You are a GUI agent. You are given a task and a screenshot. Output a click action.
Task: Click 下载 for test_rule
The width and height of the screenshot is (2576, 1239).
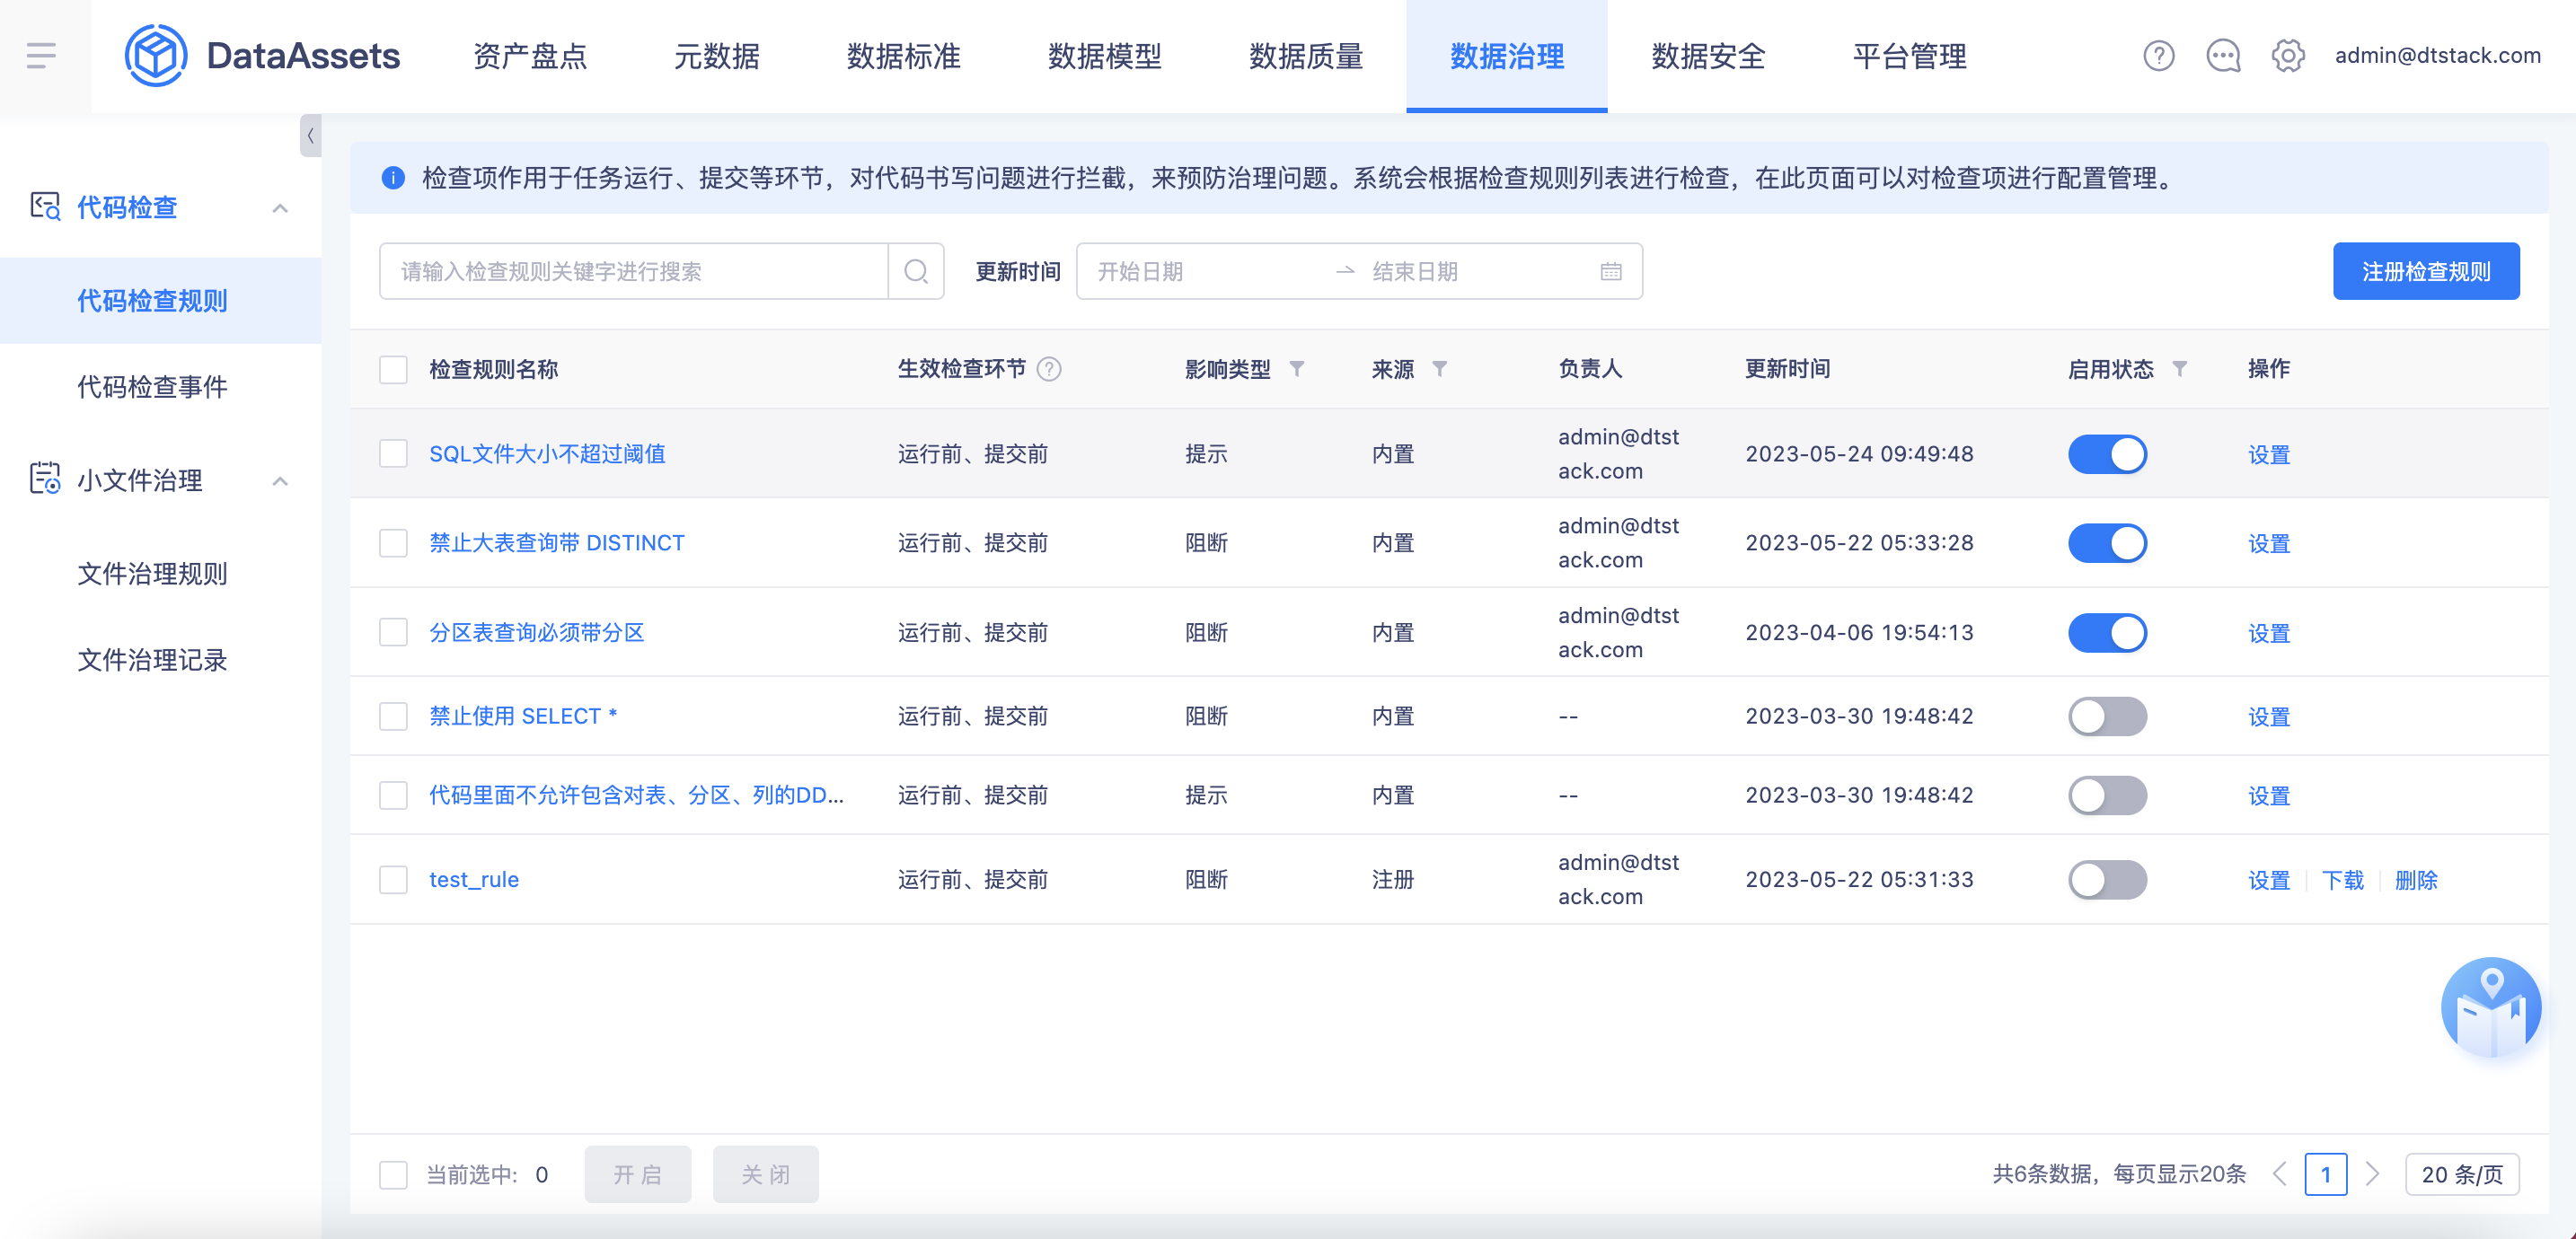click(2343, 880)
